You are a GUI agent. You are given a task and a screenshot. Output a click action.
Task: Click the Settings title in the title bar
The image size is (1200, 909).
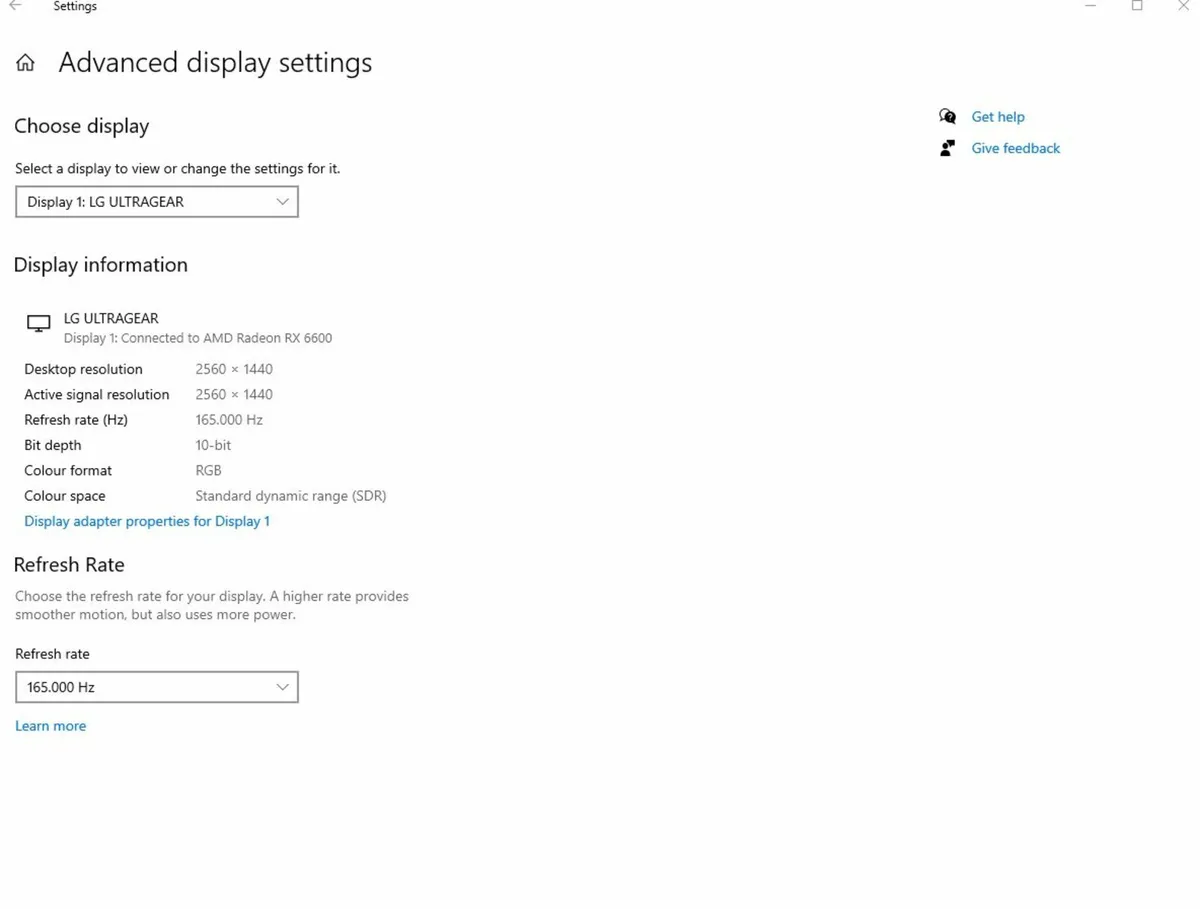click(75, 6)
